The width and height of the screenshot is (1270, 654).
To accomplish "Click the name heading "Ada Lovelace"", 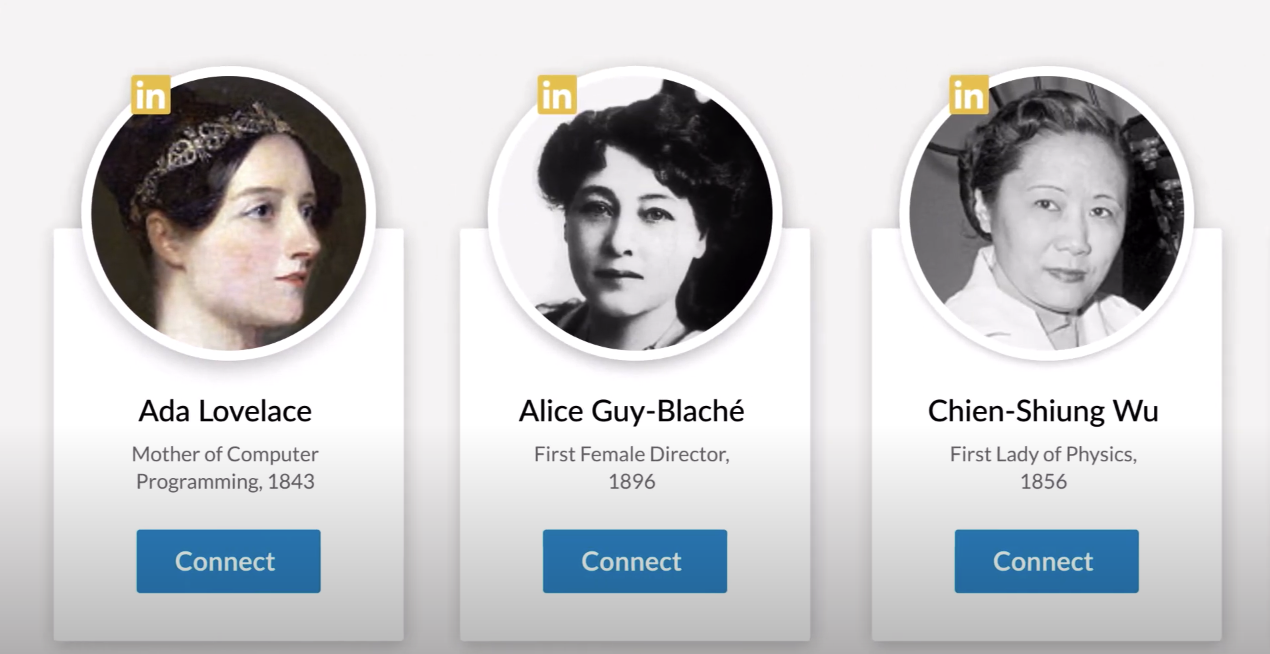I will coord(225,411).
